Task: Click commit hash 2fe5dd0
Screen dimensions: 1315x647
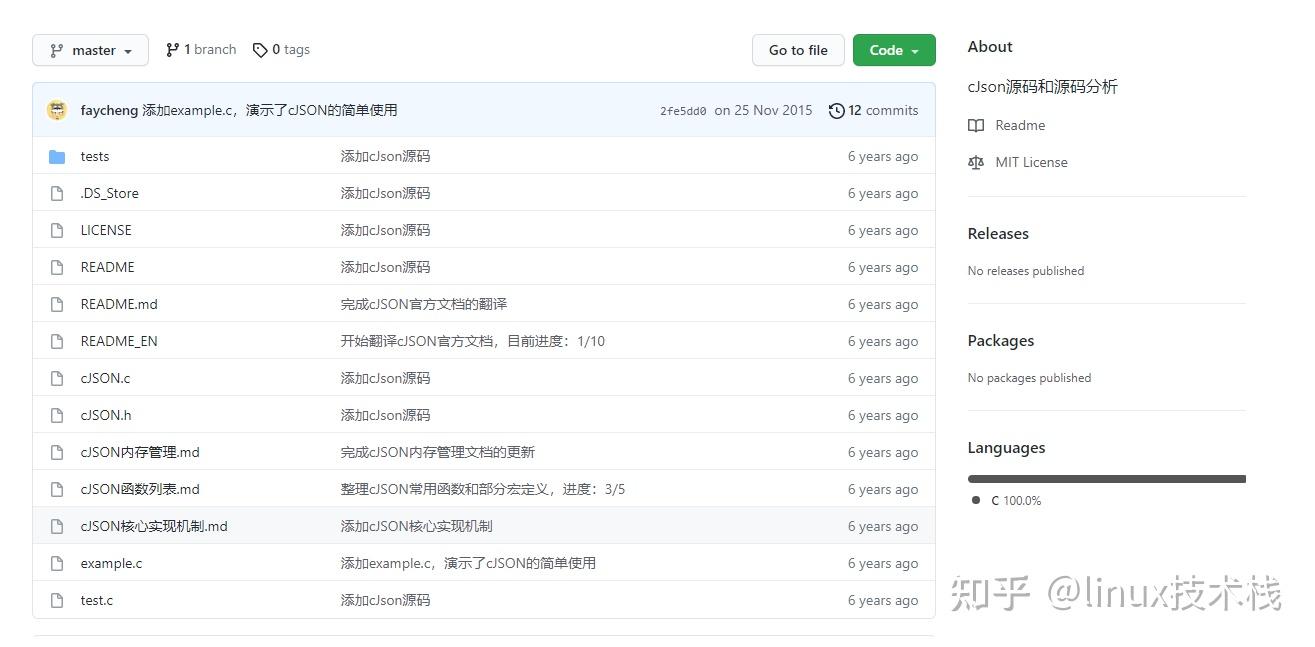Action: 683,110
